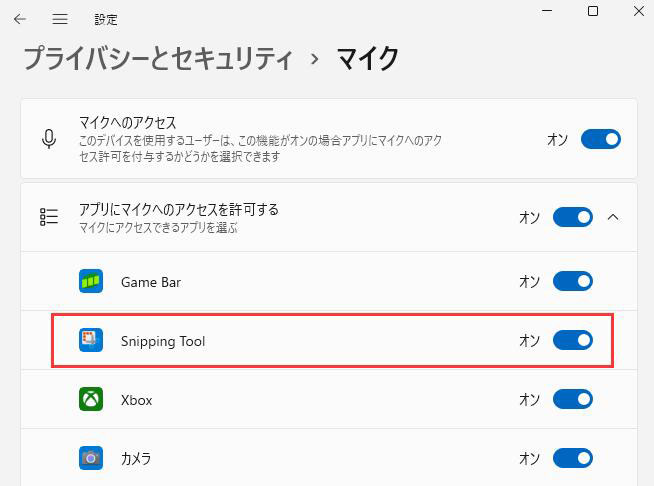Turn off アプリにマイクへのアクセスを許可する toggle
Screen dimensions: 654x486
pos(572,217)
